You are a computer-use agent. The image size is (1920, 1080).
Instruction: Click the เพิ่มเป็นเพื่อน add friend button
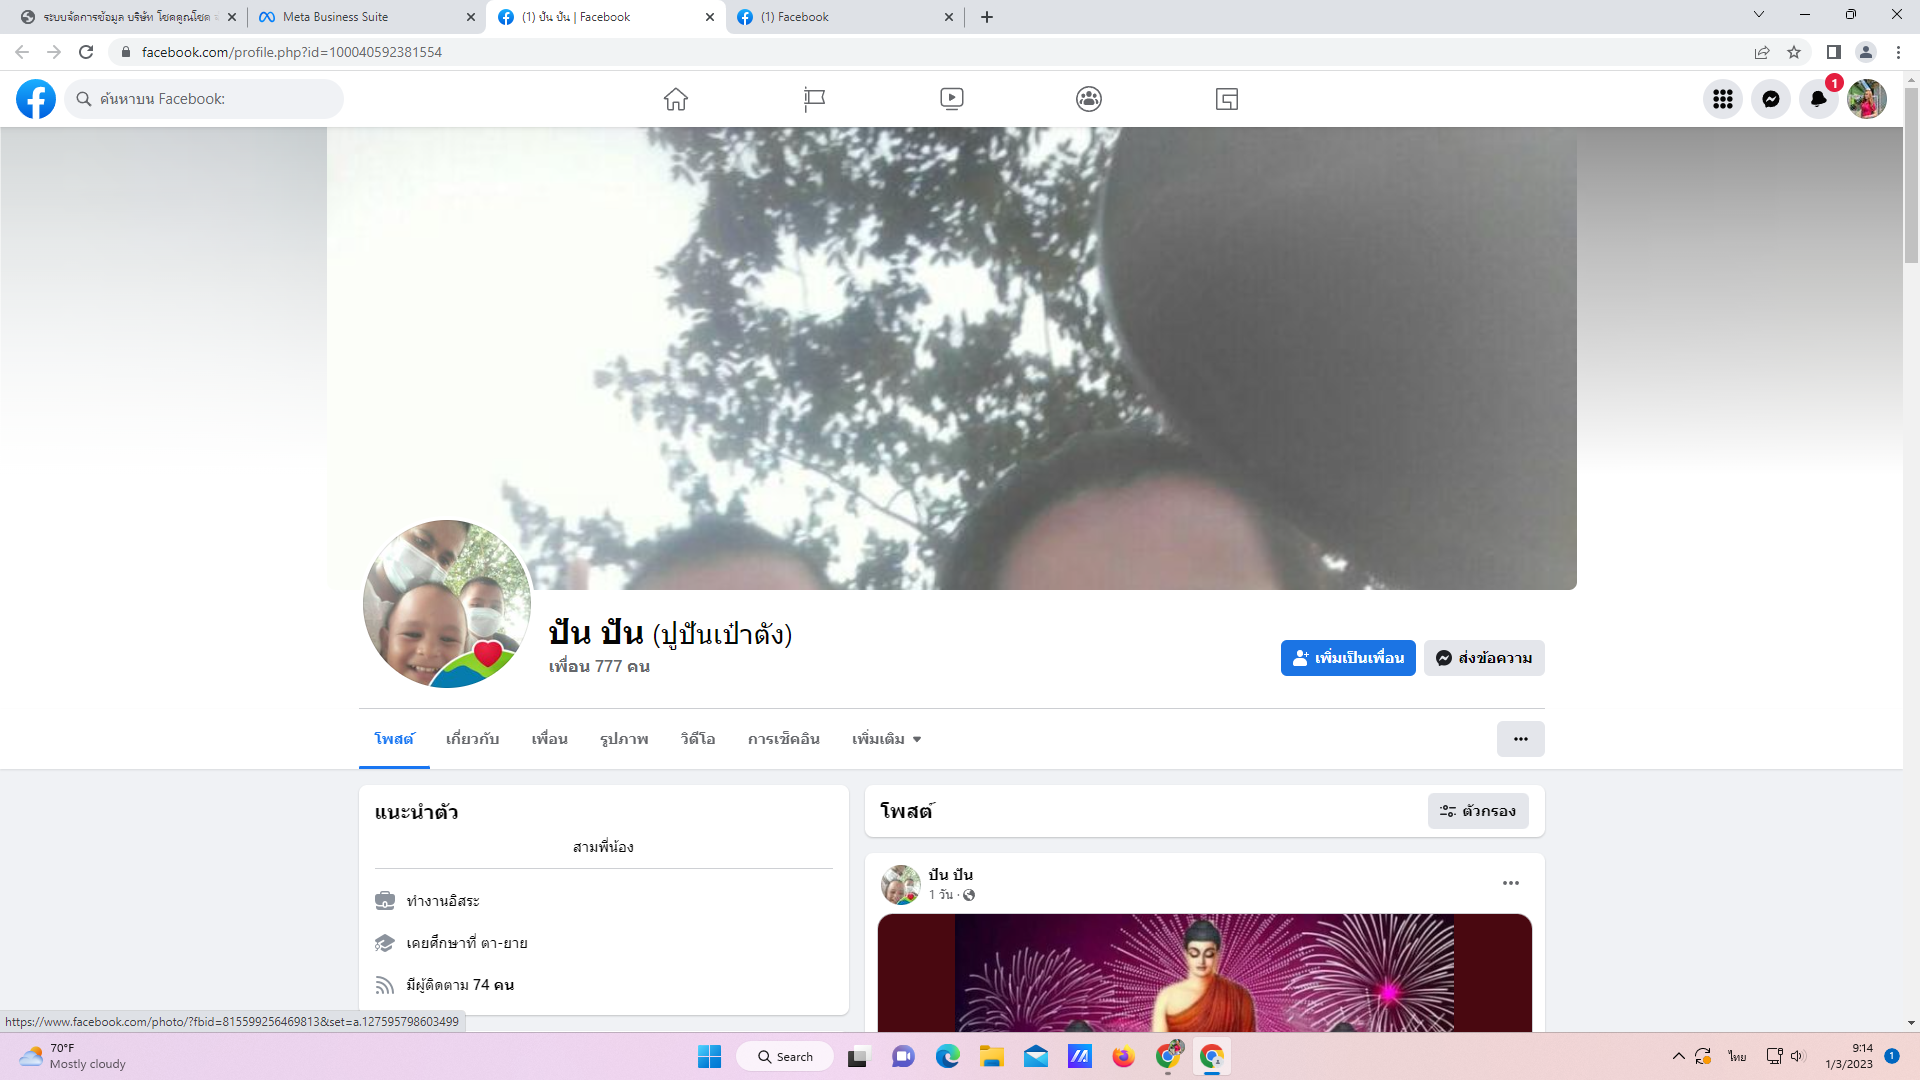click(x=1347, y=658)
